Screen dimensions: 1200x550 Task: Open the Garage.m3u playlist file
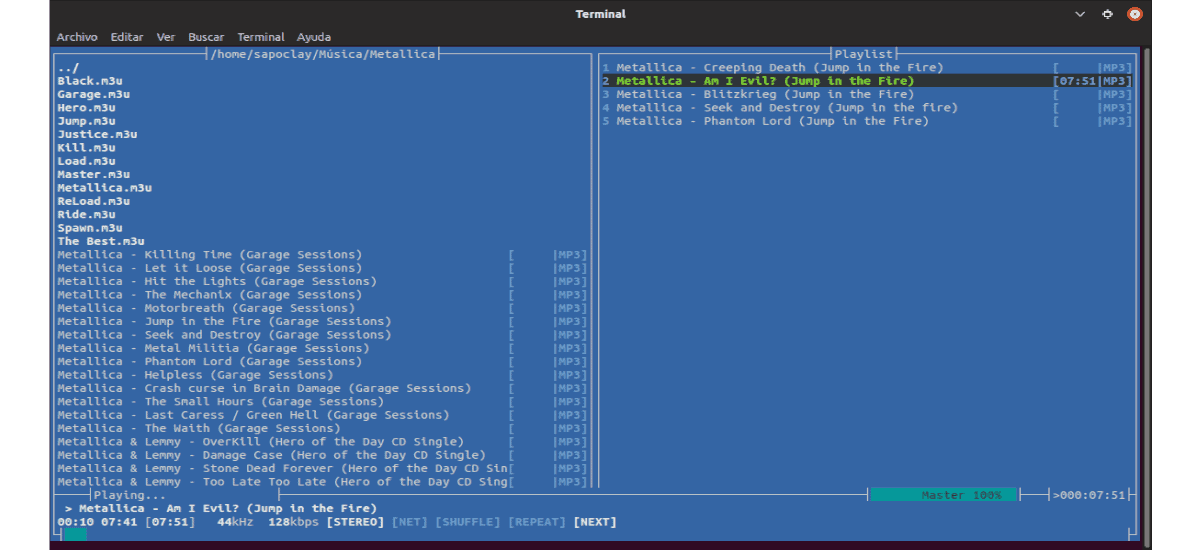click(93, 95)
